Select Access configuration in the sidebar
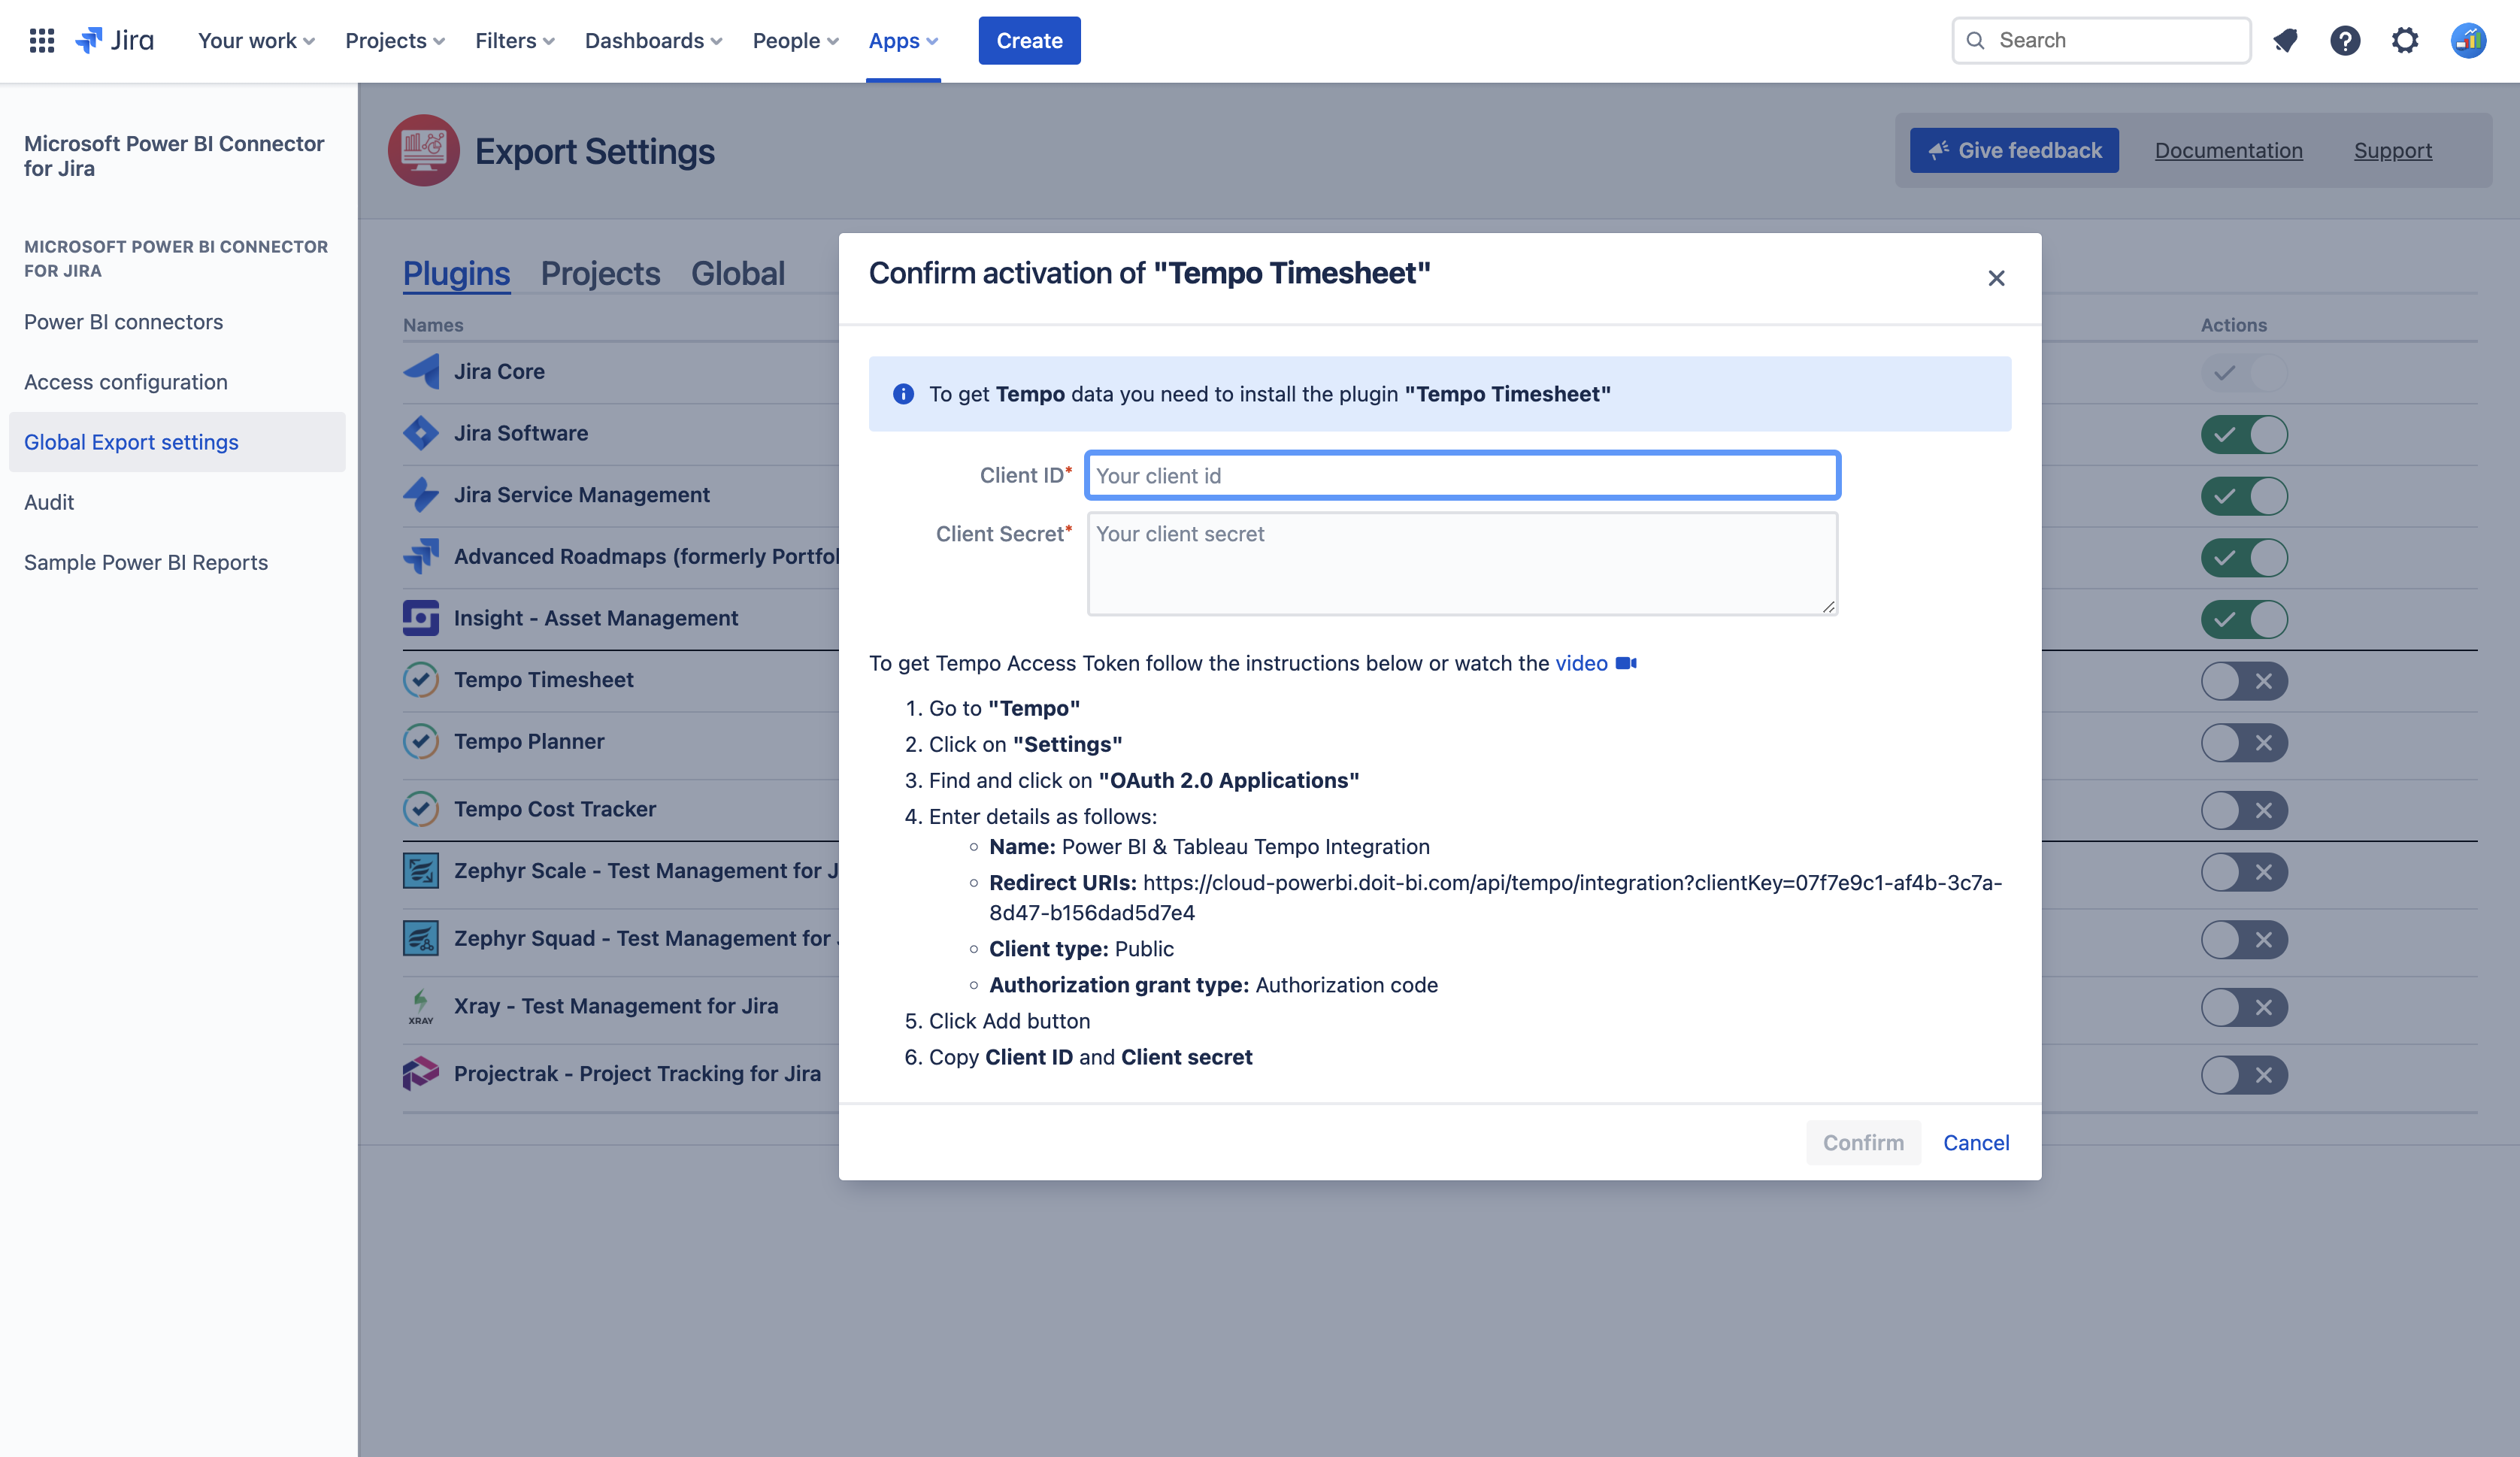The width and height of the screenshot is (2520, 1457). coord(126,382)
